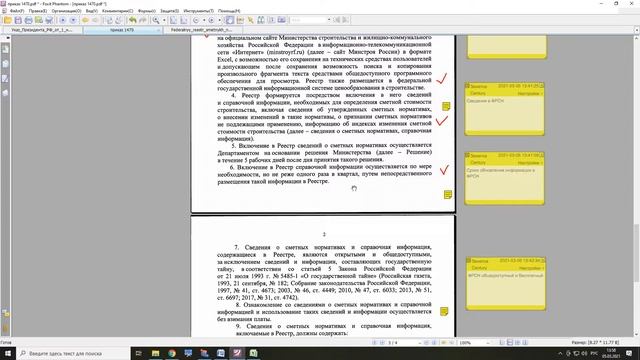The height and width of the screenshot is (360, 640).
Task: Open the Файл menu
Action: (17, 11)
